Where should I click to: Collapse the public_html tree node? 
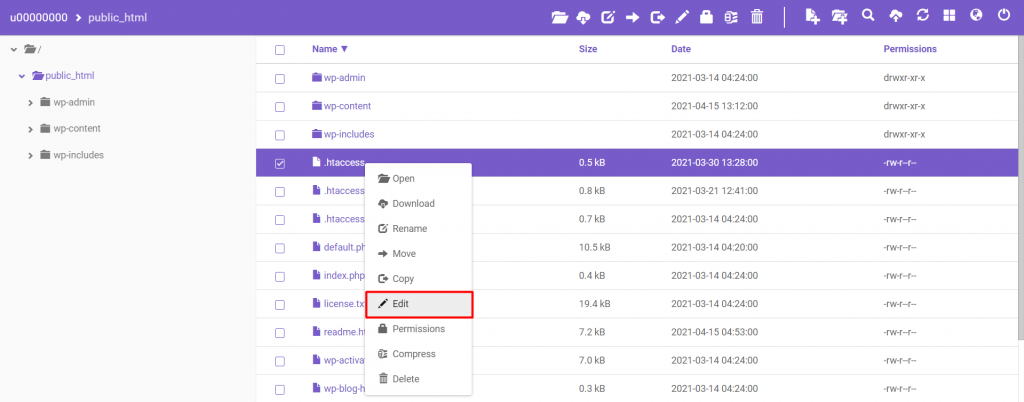pos(22,76)
